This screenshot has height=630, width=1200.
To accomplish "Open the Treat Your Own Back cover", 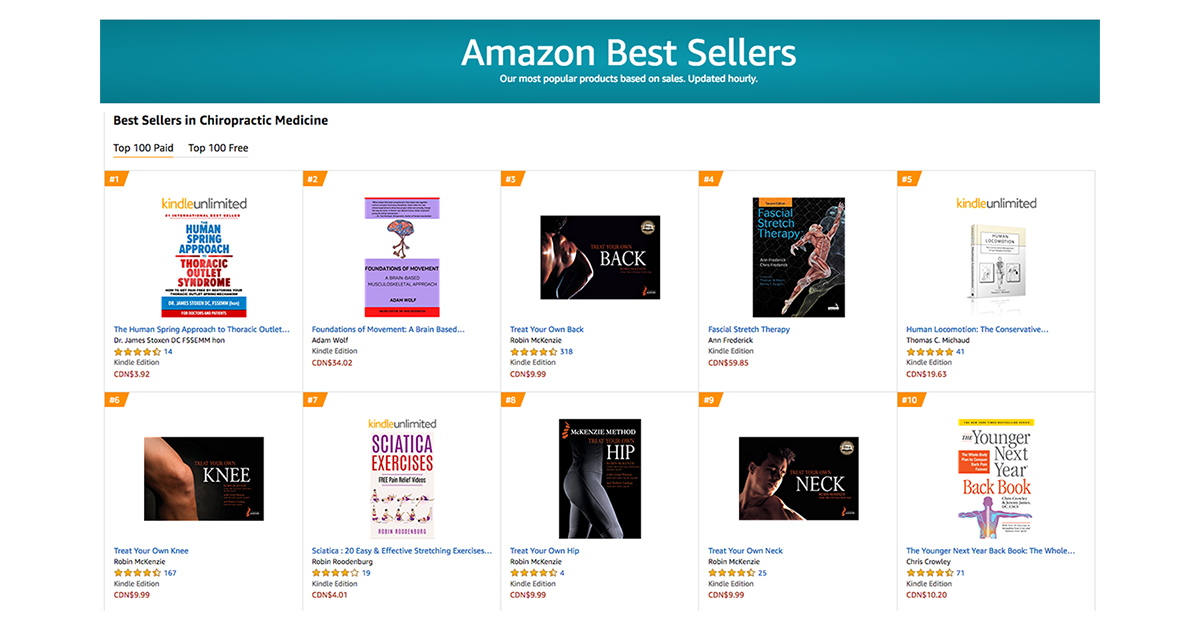I will click(600, 257).
